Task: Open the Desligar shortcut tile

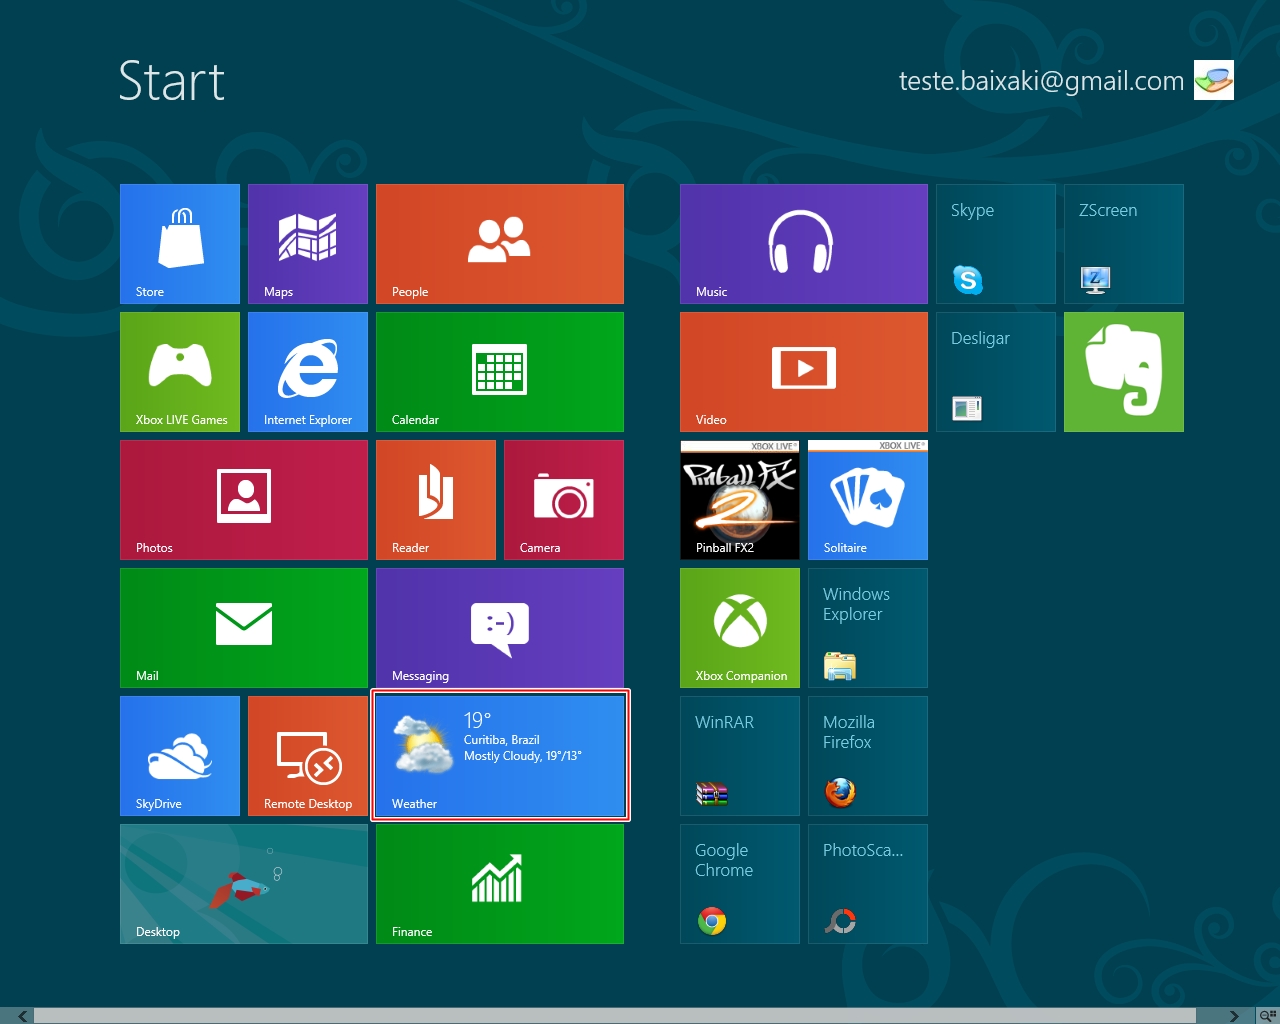Action: [996, 372]
